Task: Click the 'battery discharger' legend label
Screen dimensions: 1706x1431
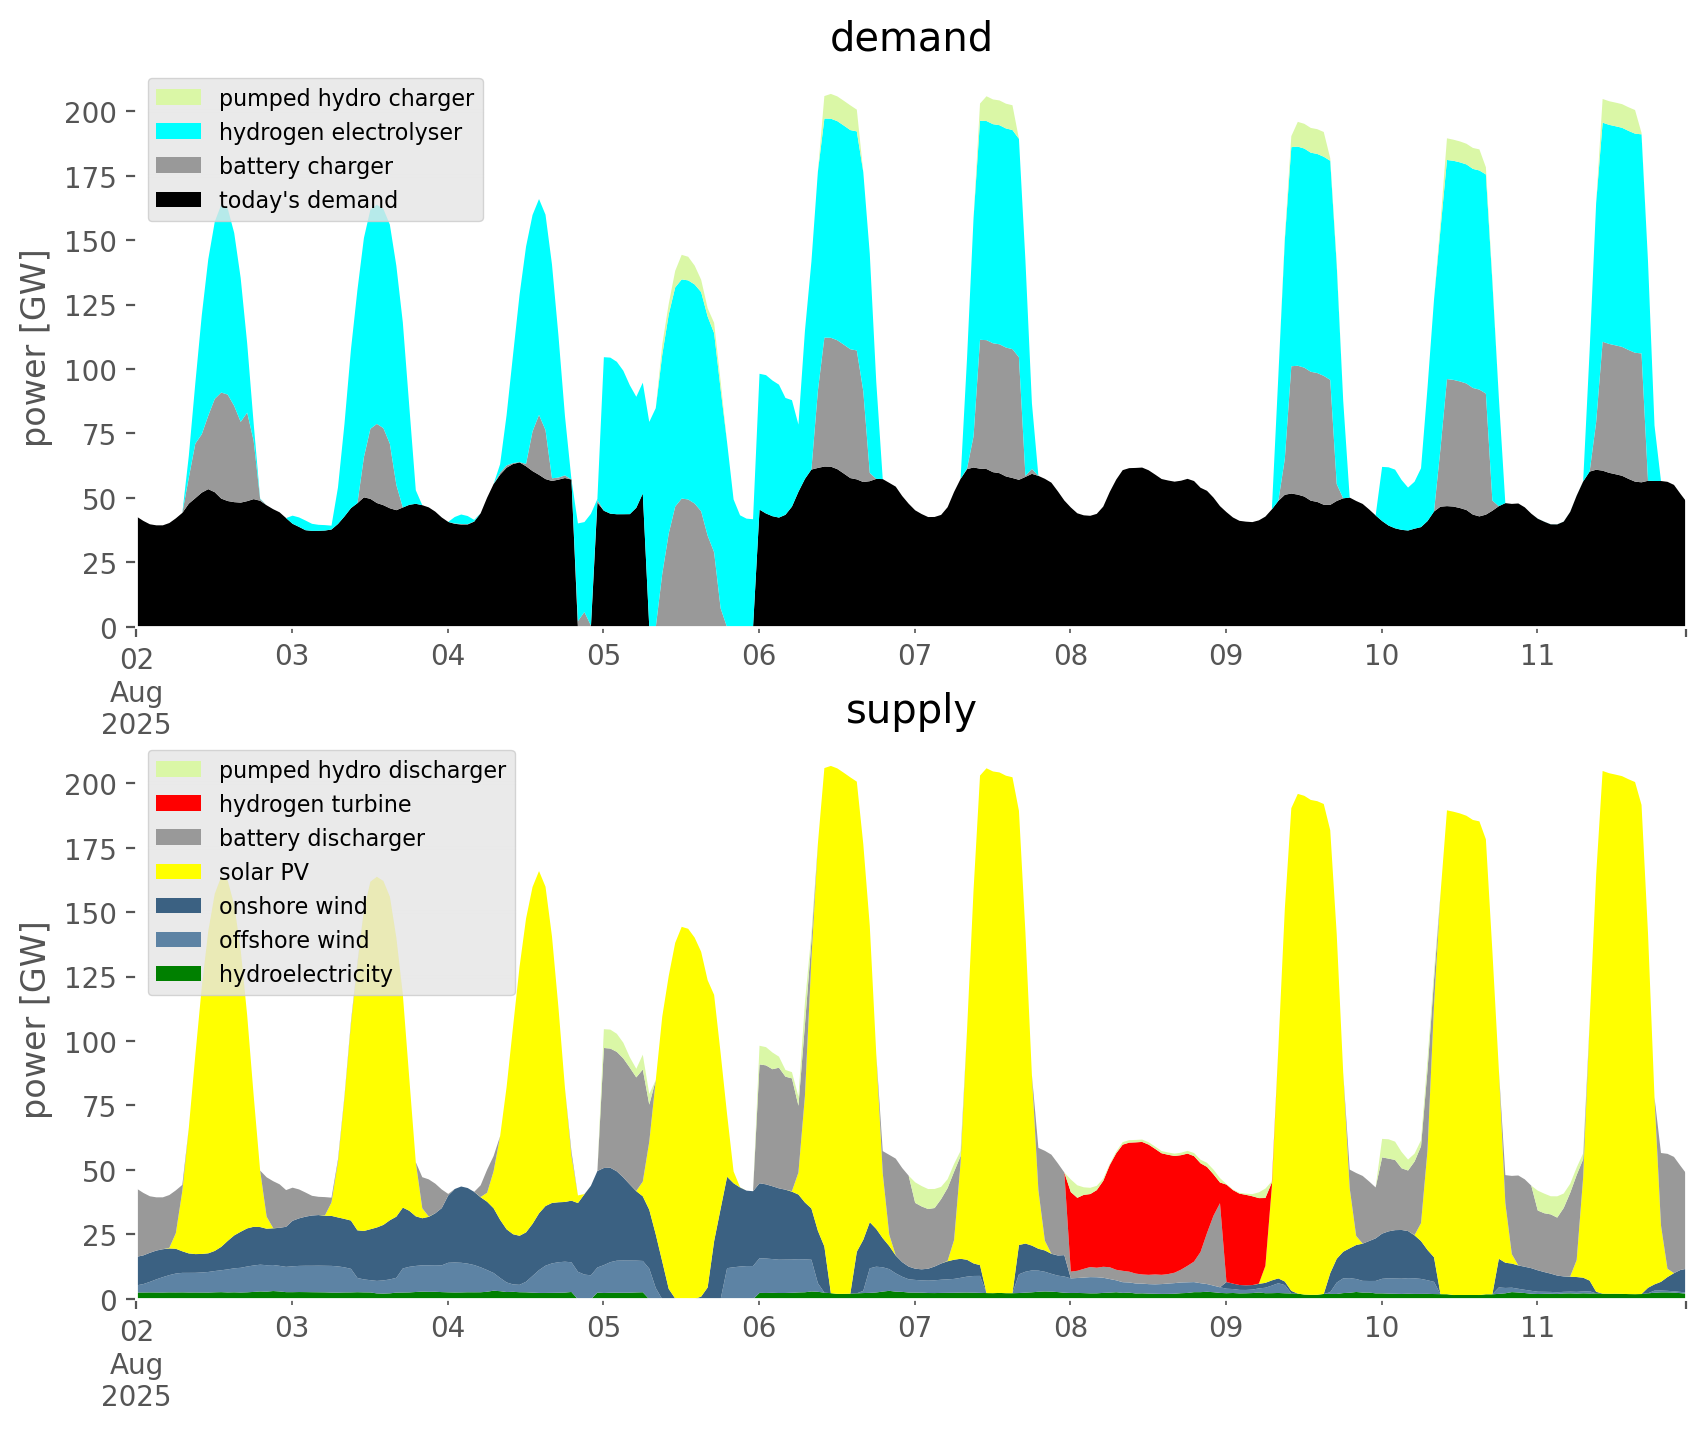Action: click(321, 838)
